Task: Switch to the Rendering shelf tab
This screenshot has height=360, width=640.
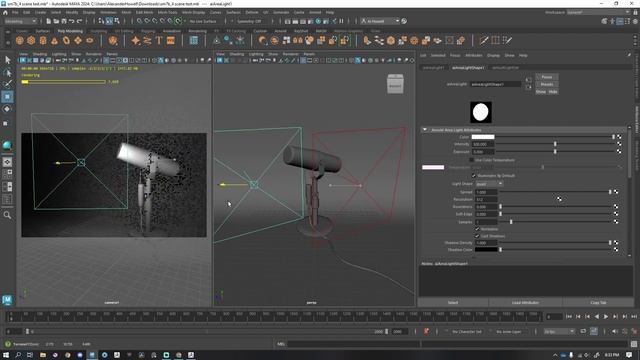Action: 198,31
